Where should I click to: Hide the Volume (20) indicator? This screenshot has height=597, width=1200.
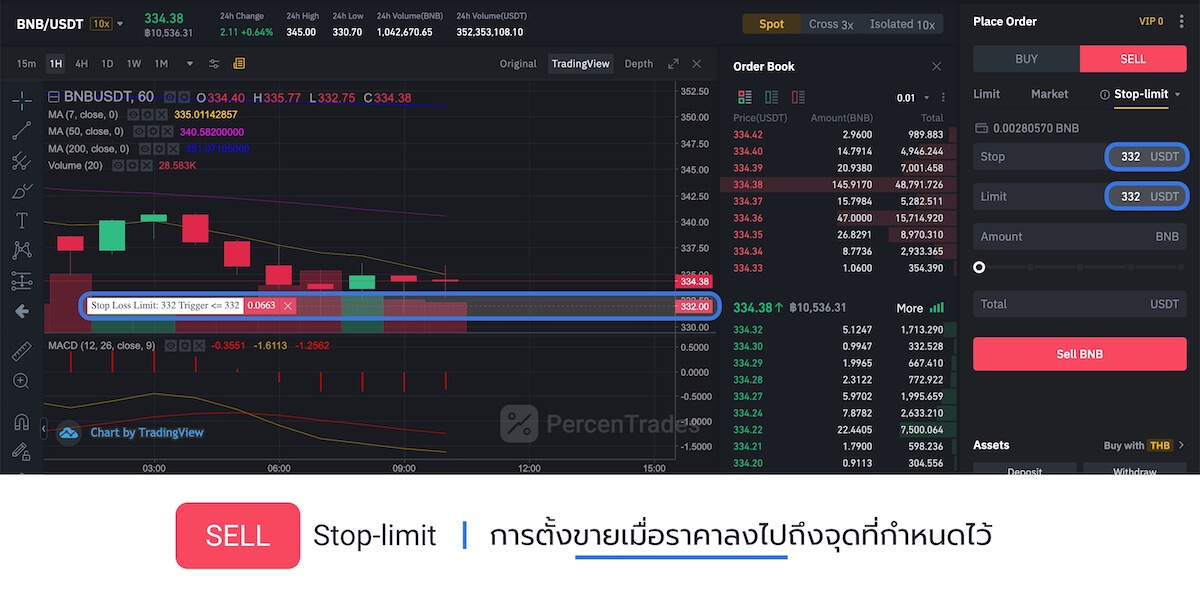[118, 165]
